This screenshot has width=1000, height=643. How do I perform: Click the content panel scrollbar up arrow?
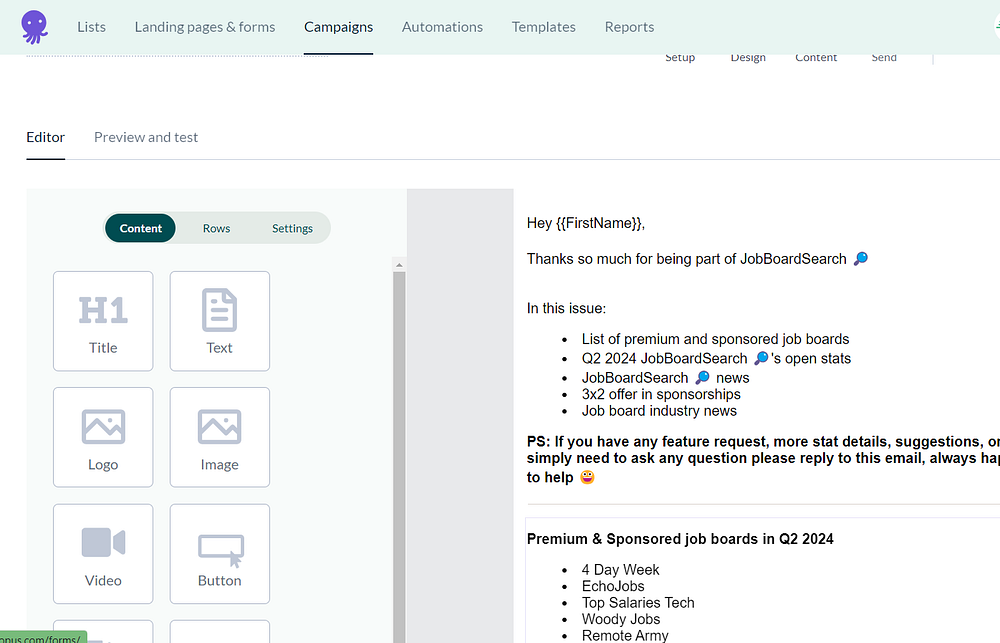(399, 265)
